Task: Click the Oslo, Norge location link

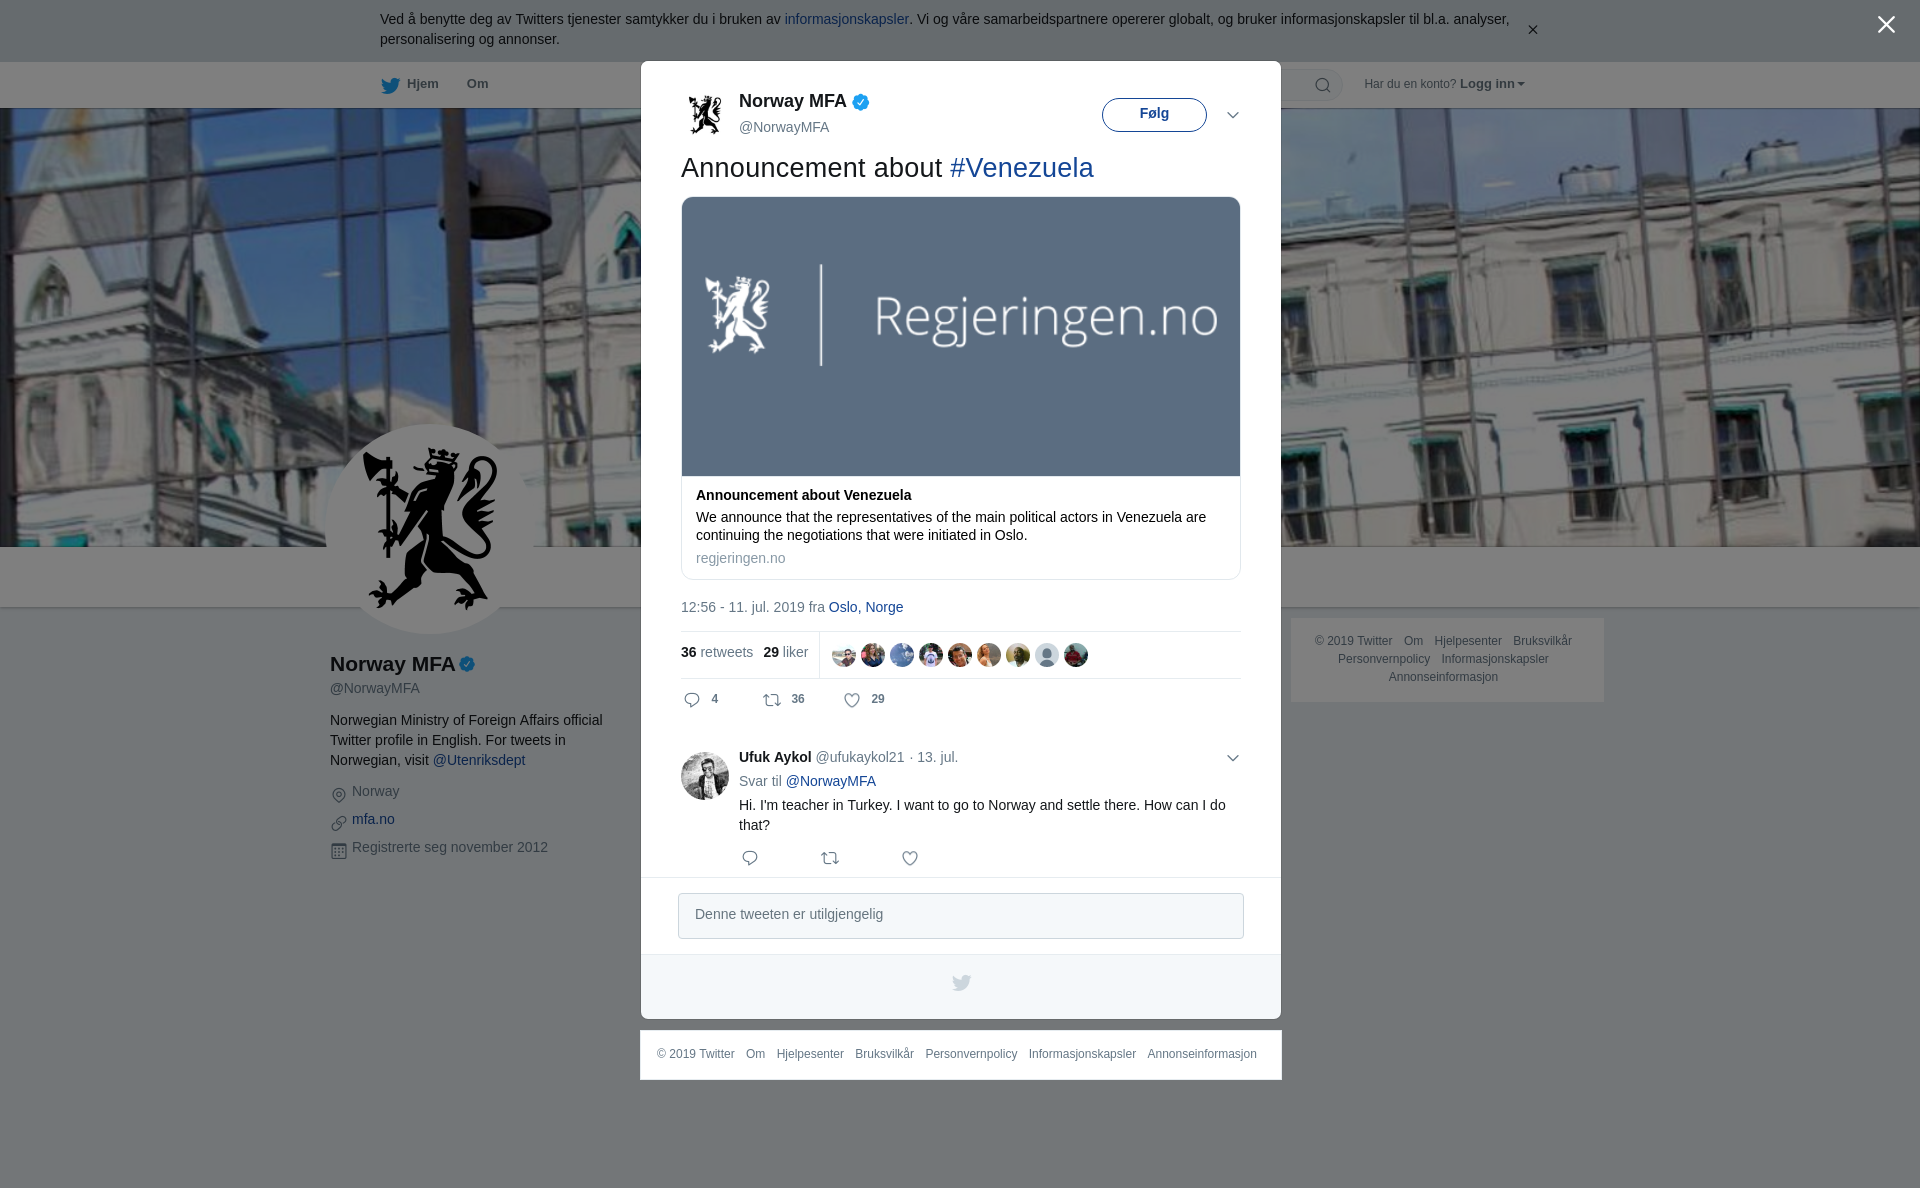Action: pos(865,607)
